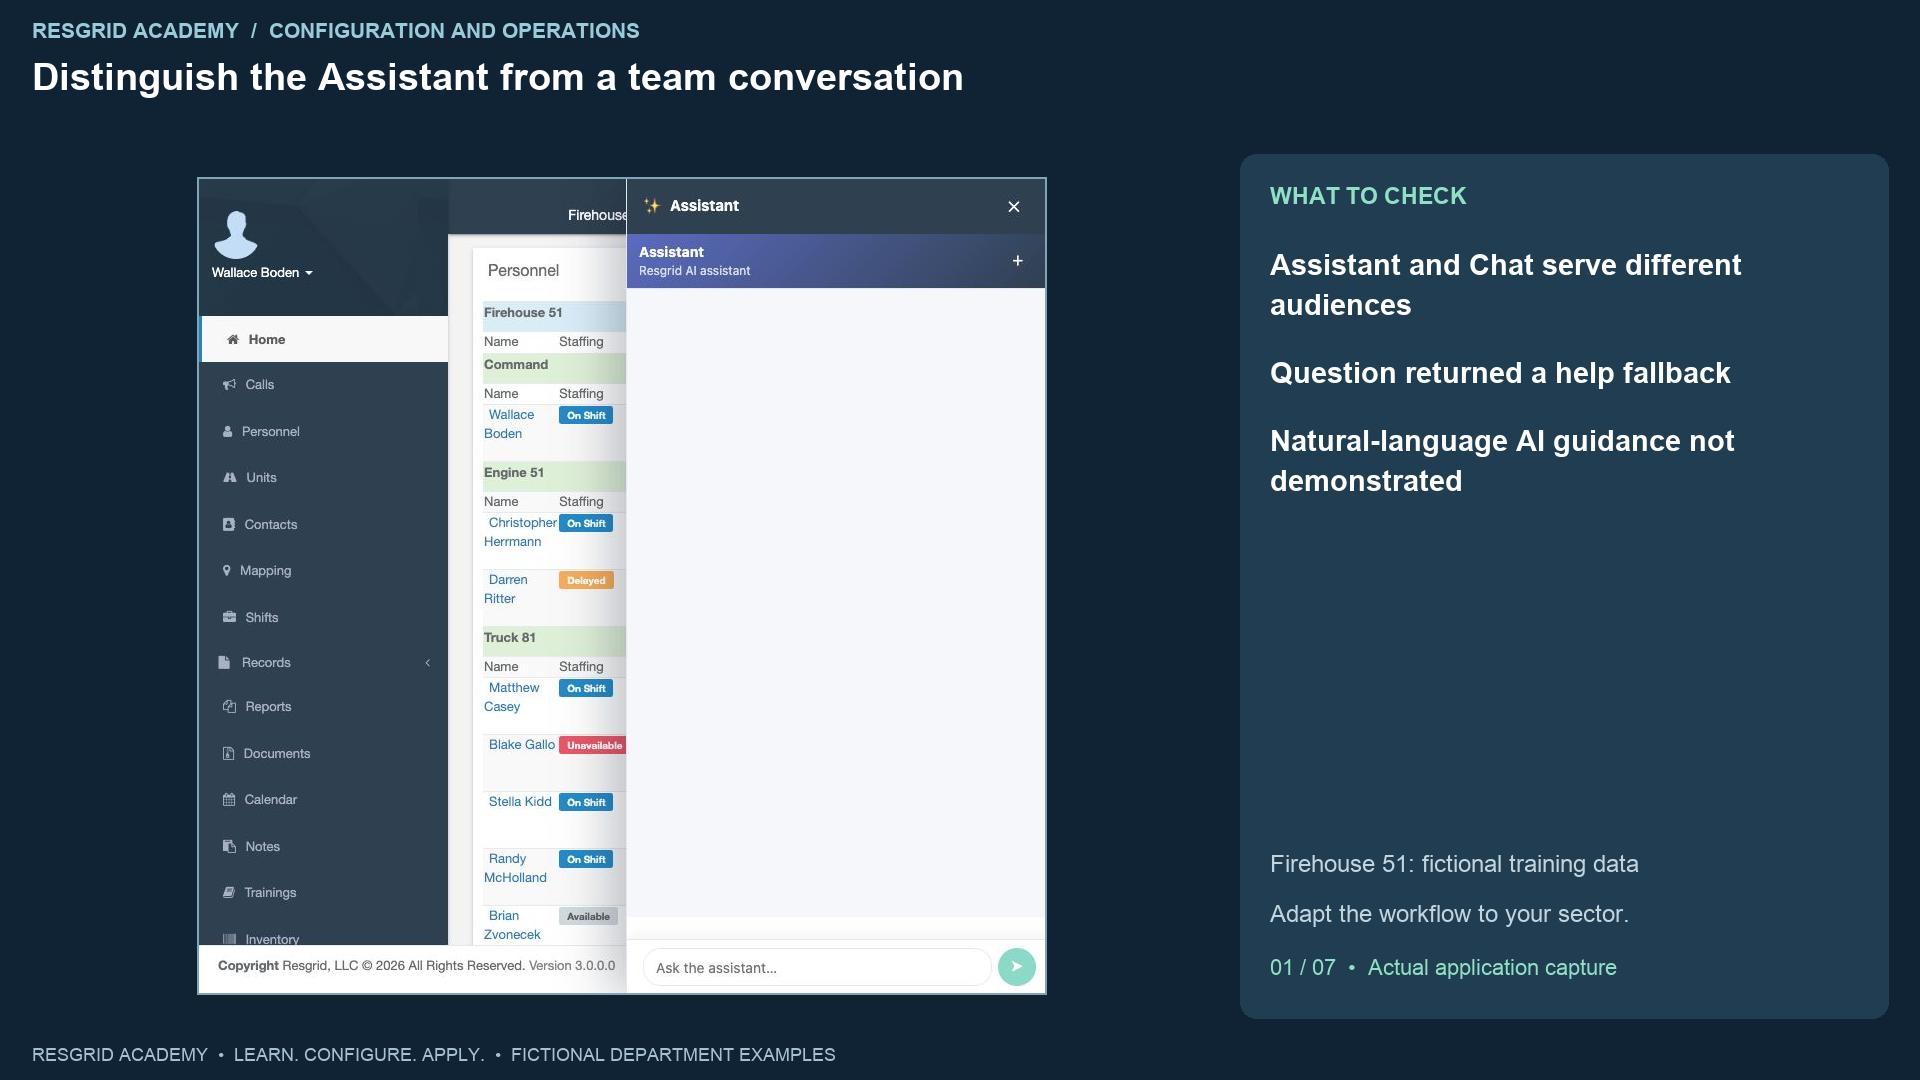Click the Assistant sparkle icon
The image size is (1920, 1080).
[652, 206]
